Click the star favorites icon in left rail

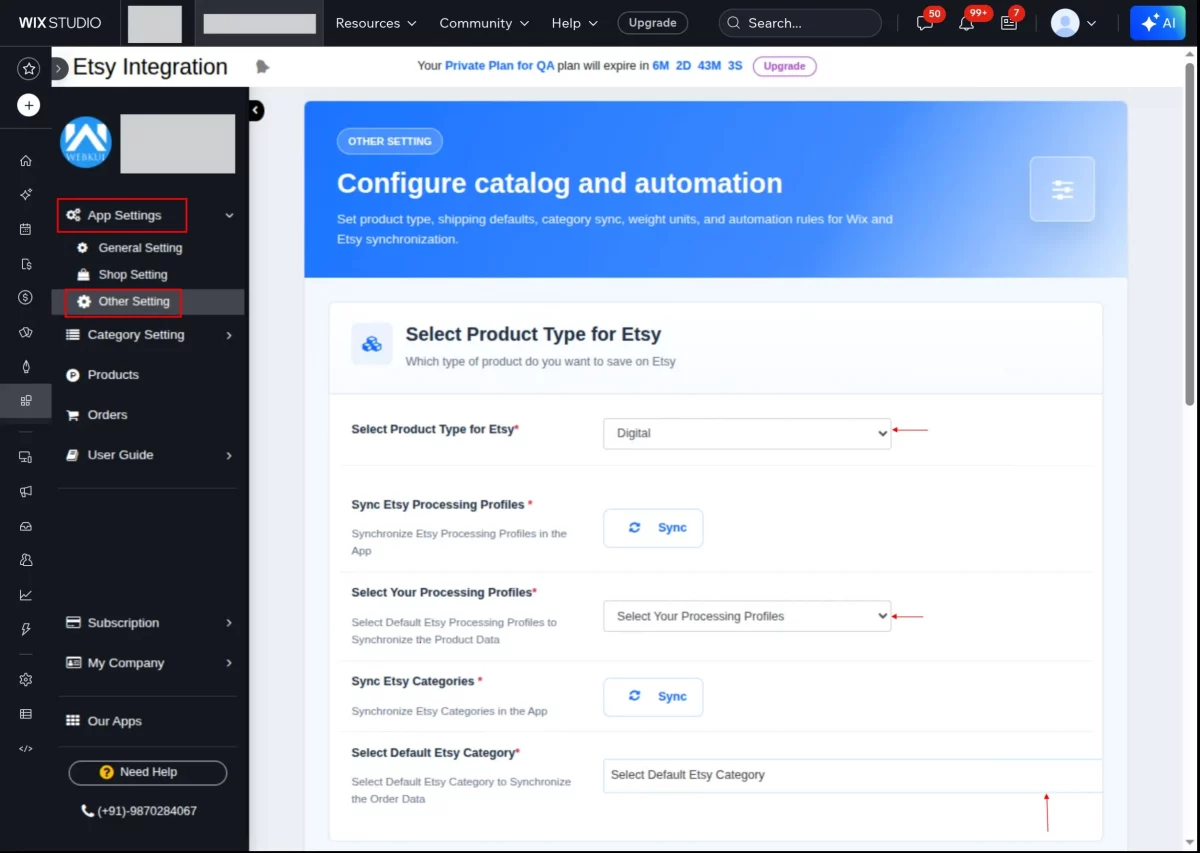(28, 69)
